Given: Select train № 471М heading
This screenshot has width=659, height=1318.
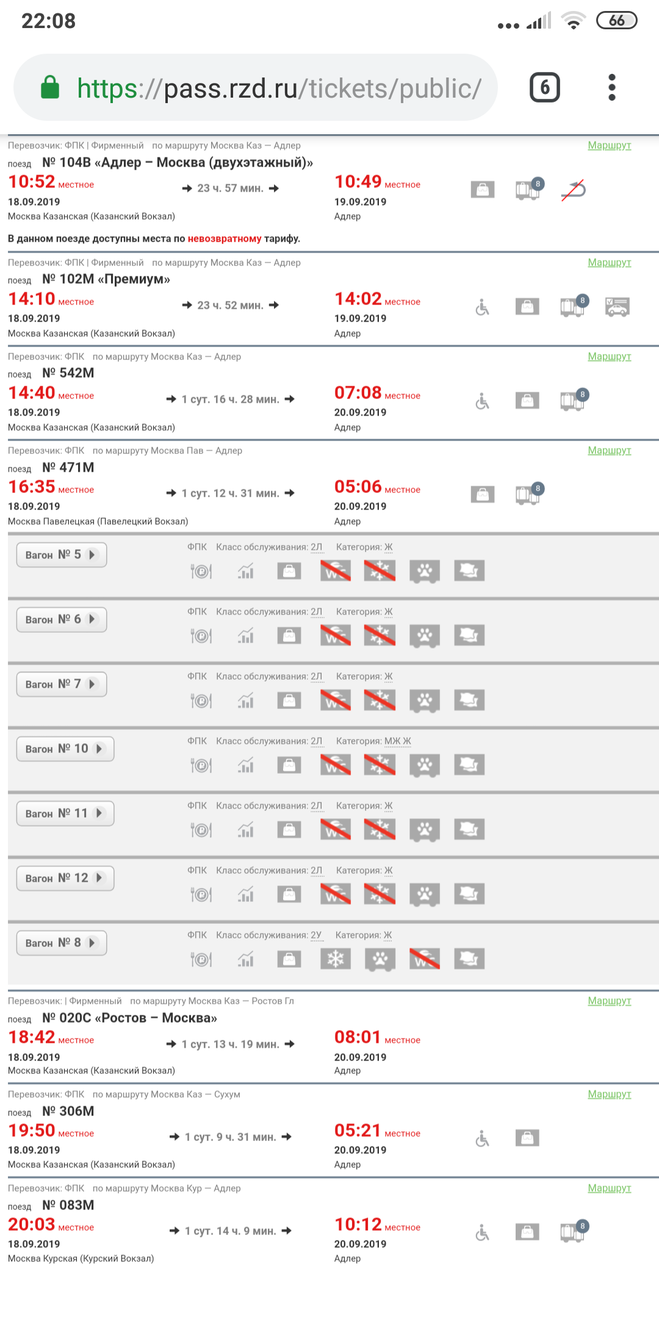Looking at the screenshot, I should point(68,467).
